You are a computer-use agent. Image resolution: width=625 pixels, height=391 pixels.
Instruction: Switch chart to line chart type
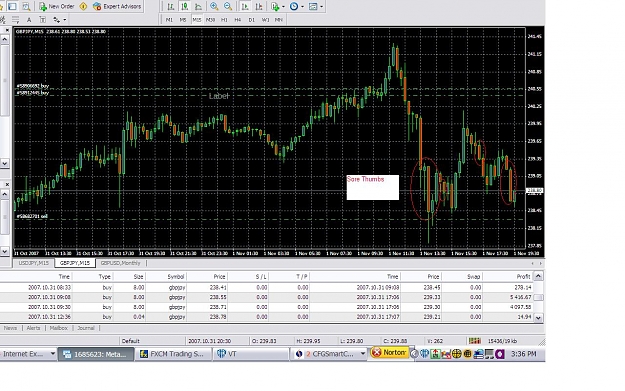(198, 6)
